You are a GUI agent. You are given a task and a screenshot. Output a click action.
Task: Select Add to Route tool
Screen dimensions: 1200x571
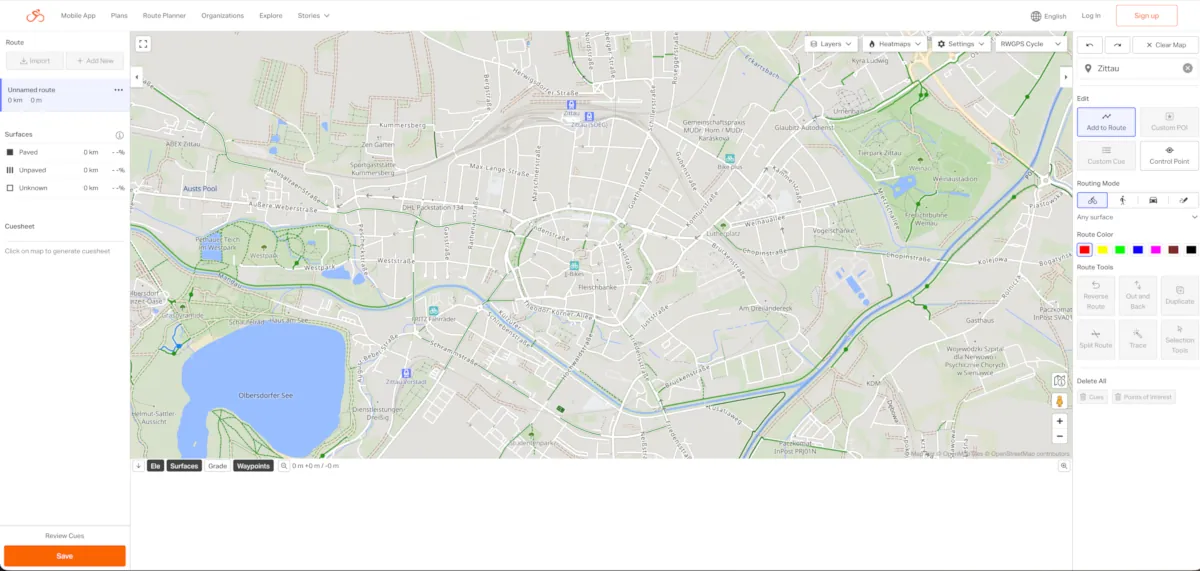[1106, 122]
